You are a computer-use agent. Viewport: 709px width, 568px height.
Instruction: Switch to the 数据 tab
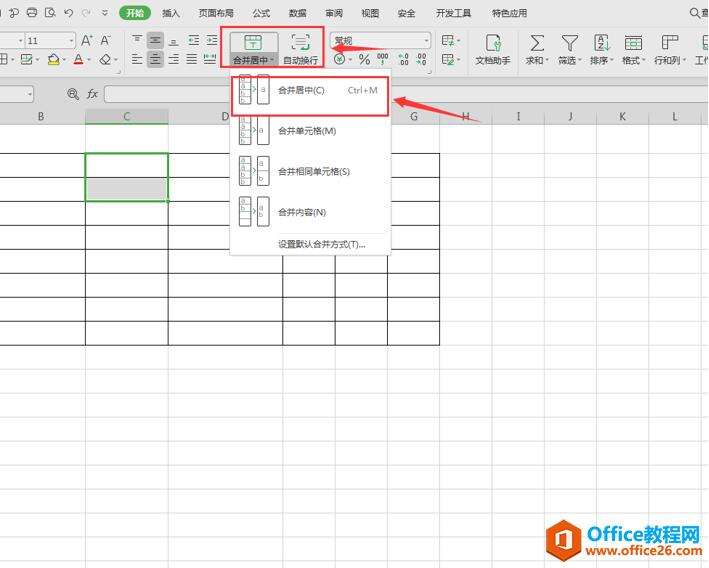298,13
